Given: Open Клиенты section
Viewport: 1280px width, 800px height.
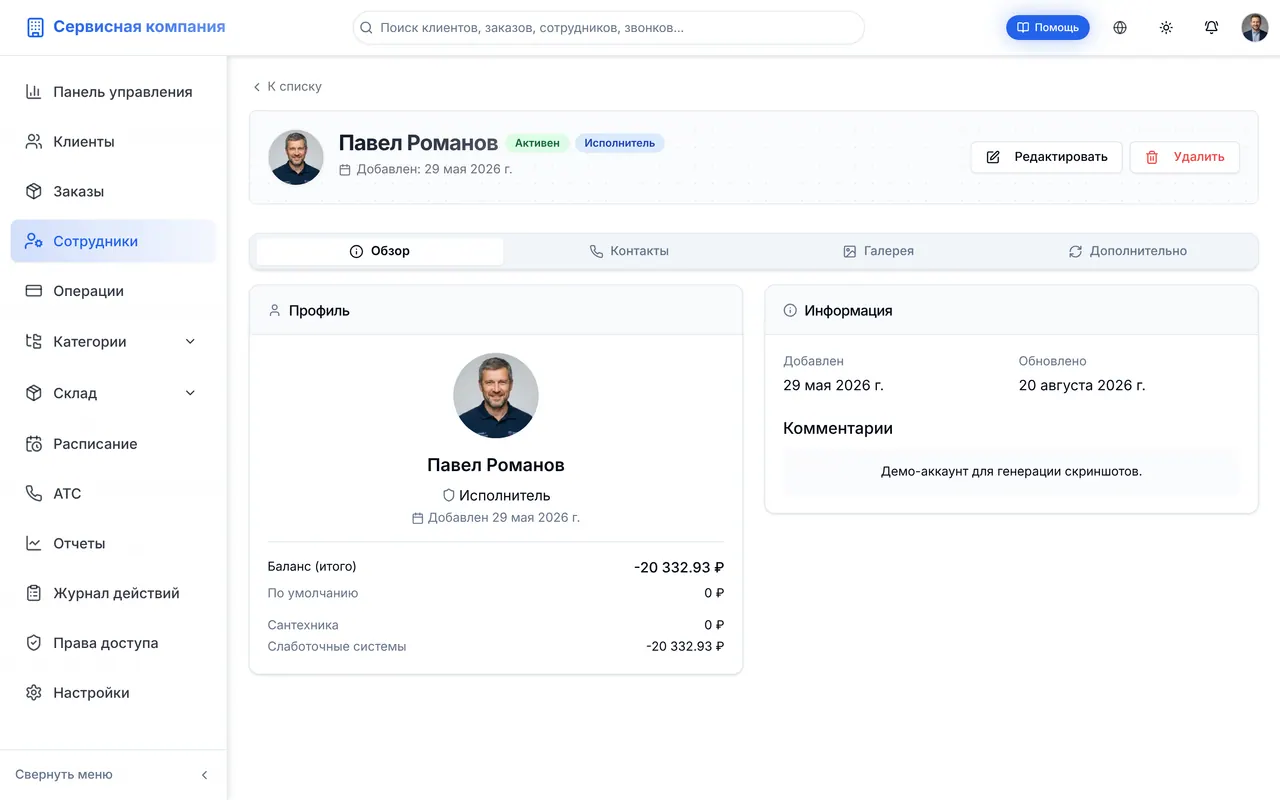Looking at the screenshot, I should pyautogui.click(x=113, y=142).
